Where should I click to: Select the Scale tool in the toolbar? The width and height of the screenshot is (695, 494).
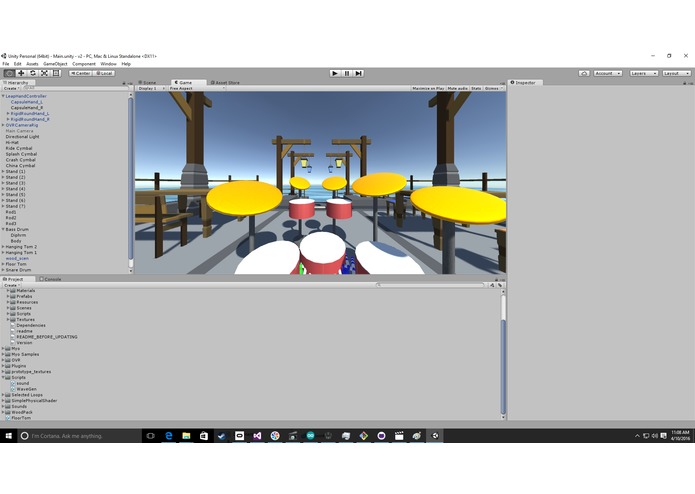click(44, 73)
